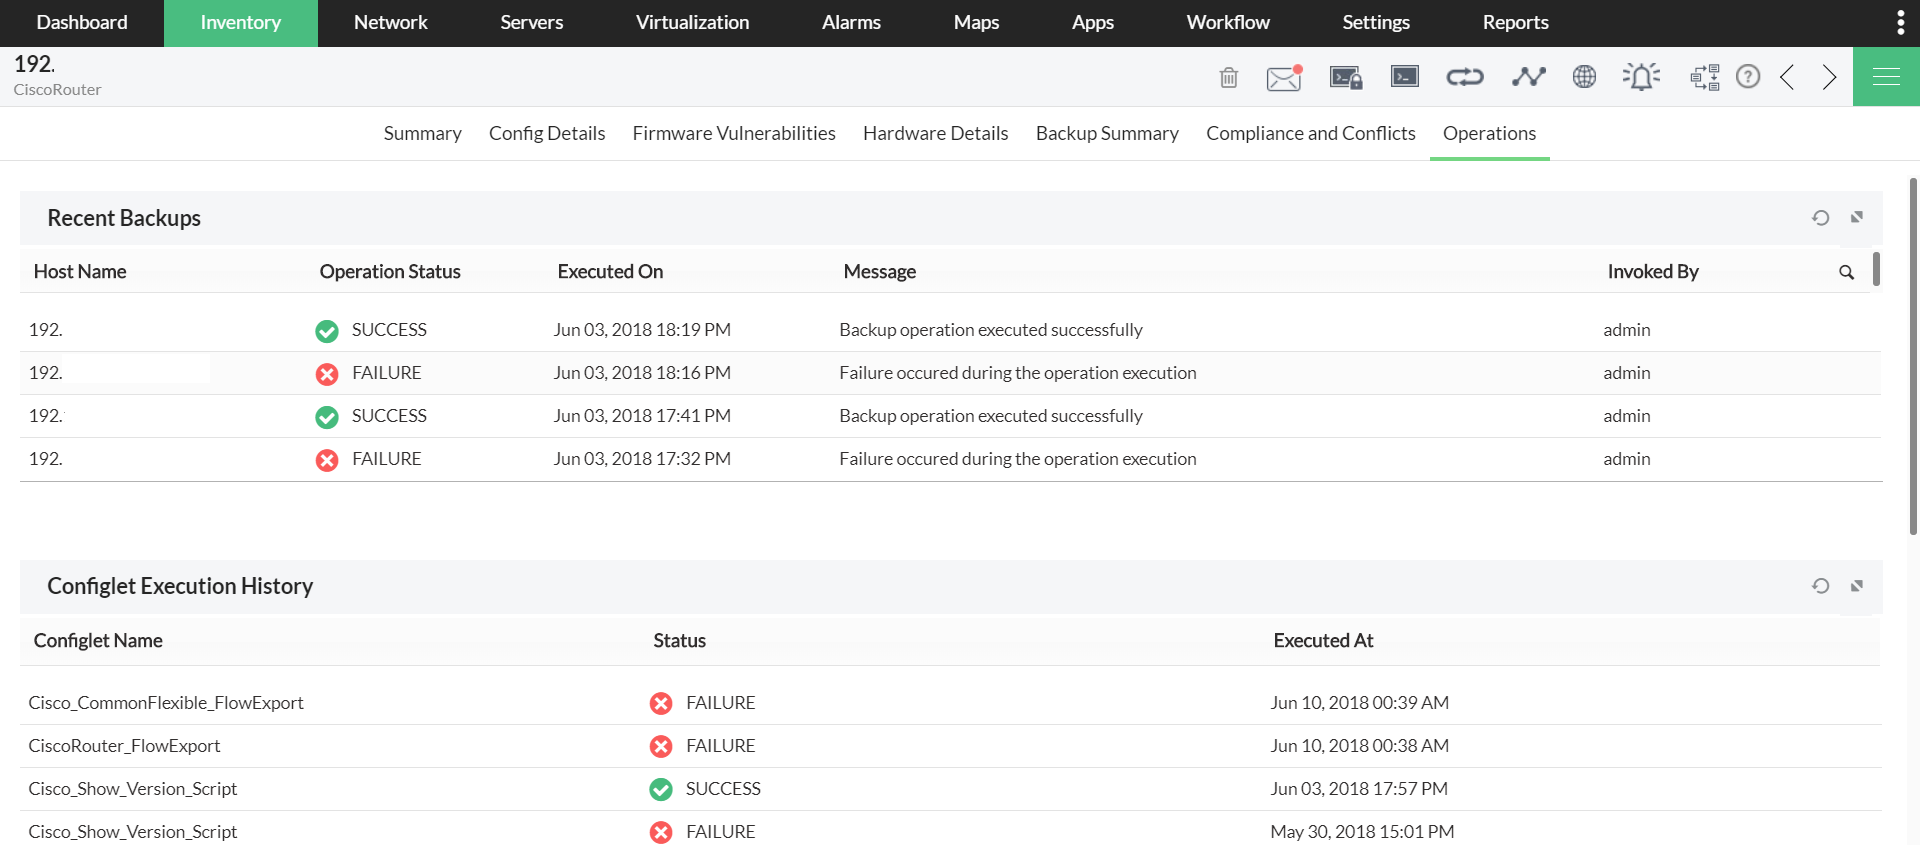Refresh the Recent Backups panel
The height and width of the screenshot is (845, 1920).
point(1821,218)
